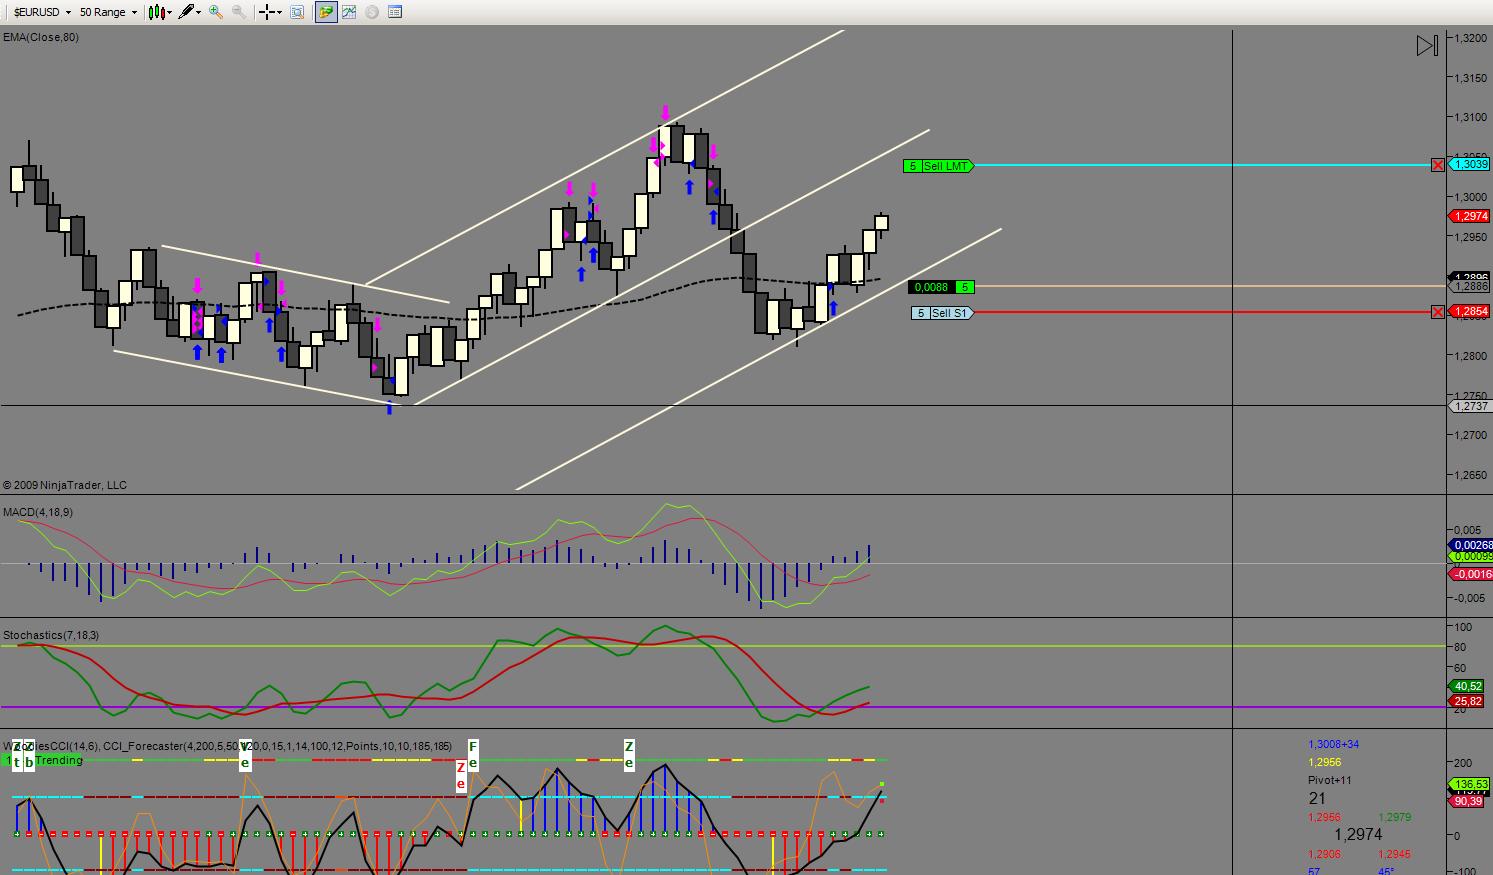Open the chart properties icon
The image size is (1493, 875).
pos(395,12)
